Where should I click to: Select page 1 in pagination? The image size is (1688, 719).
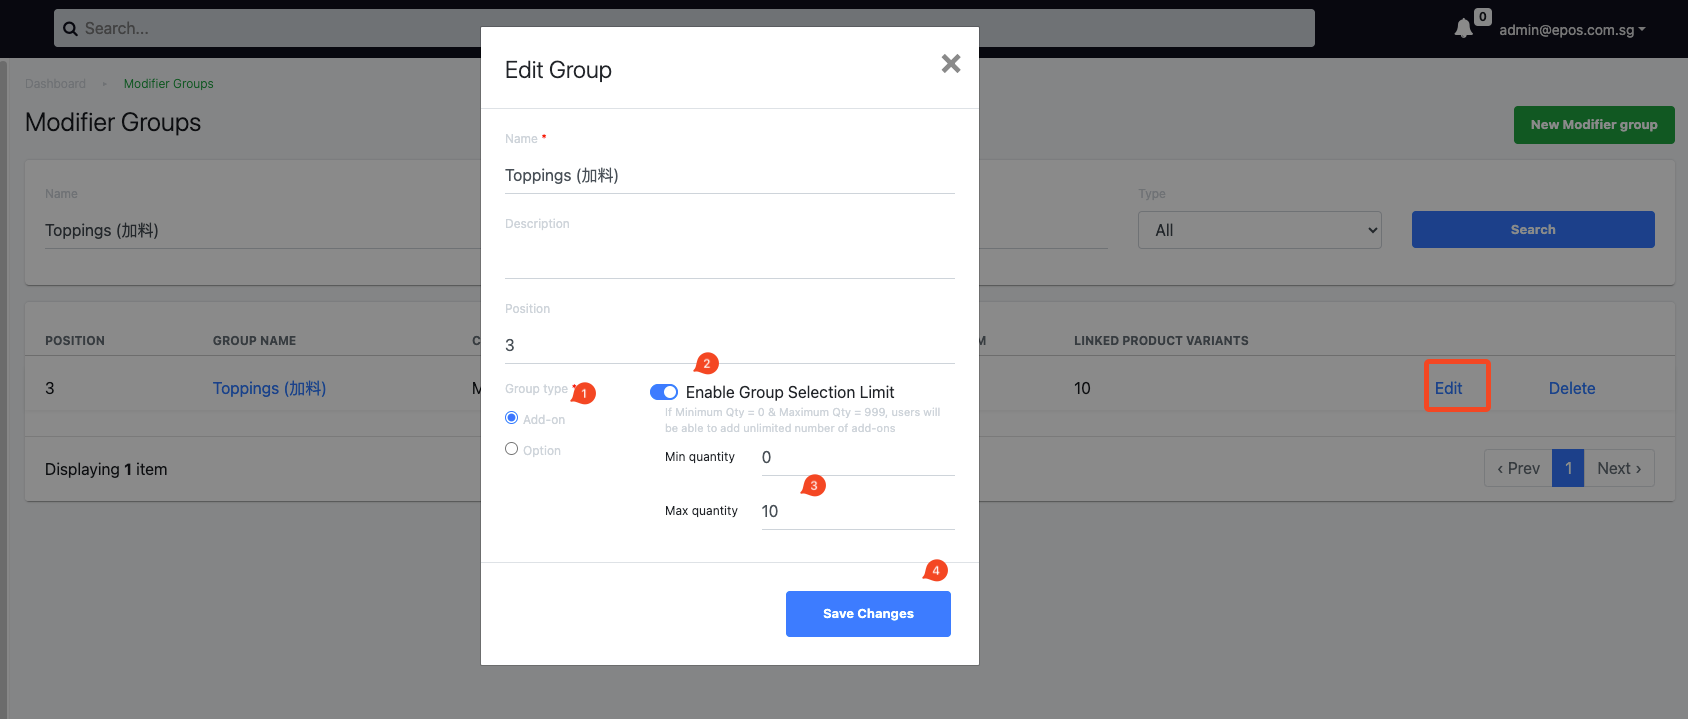(x=1568, y=468)
